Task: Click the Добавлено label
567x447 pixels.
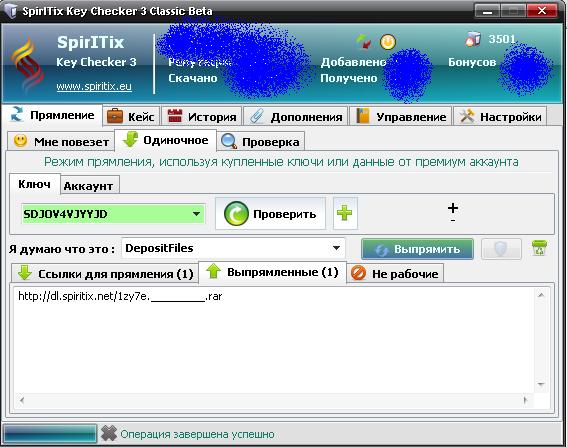Action: pyautogui.click(x=354, y=63)
